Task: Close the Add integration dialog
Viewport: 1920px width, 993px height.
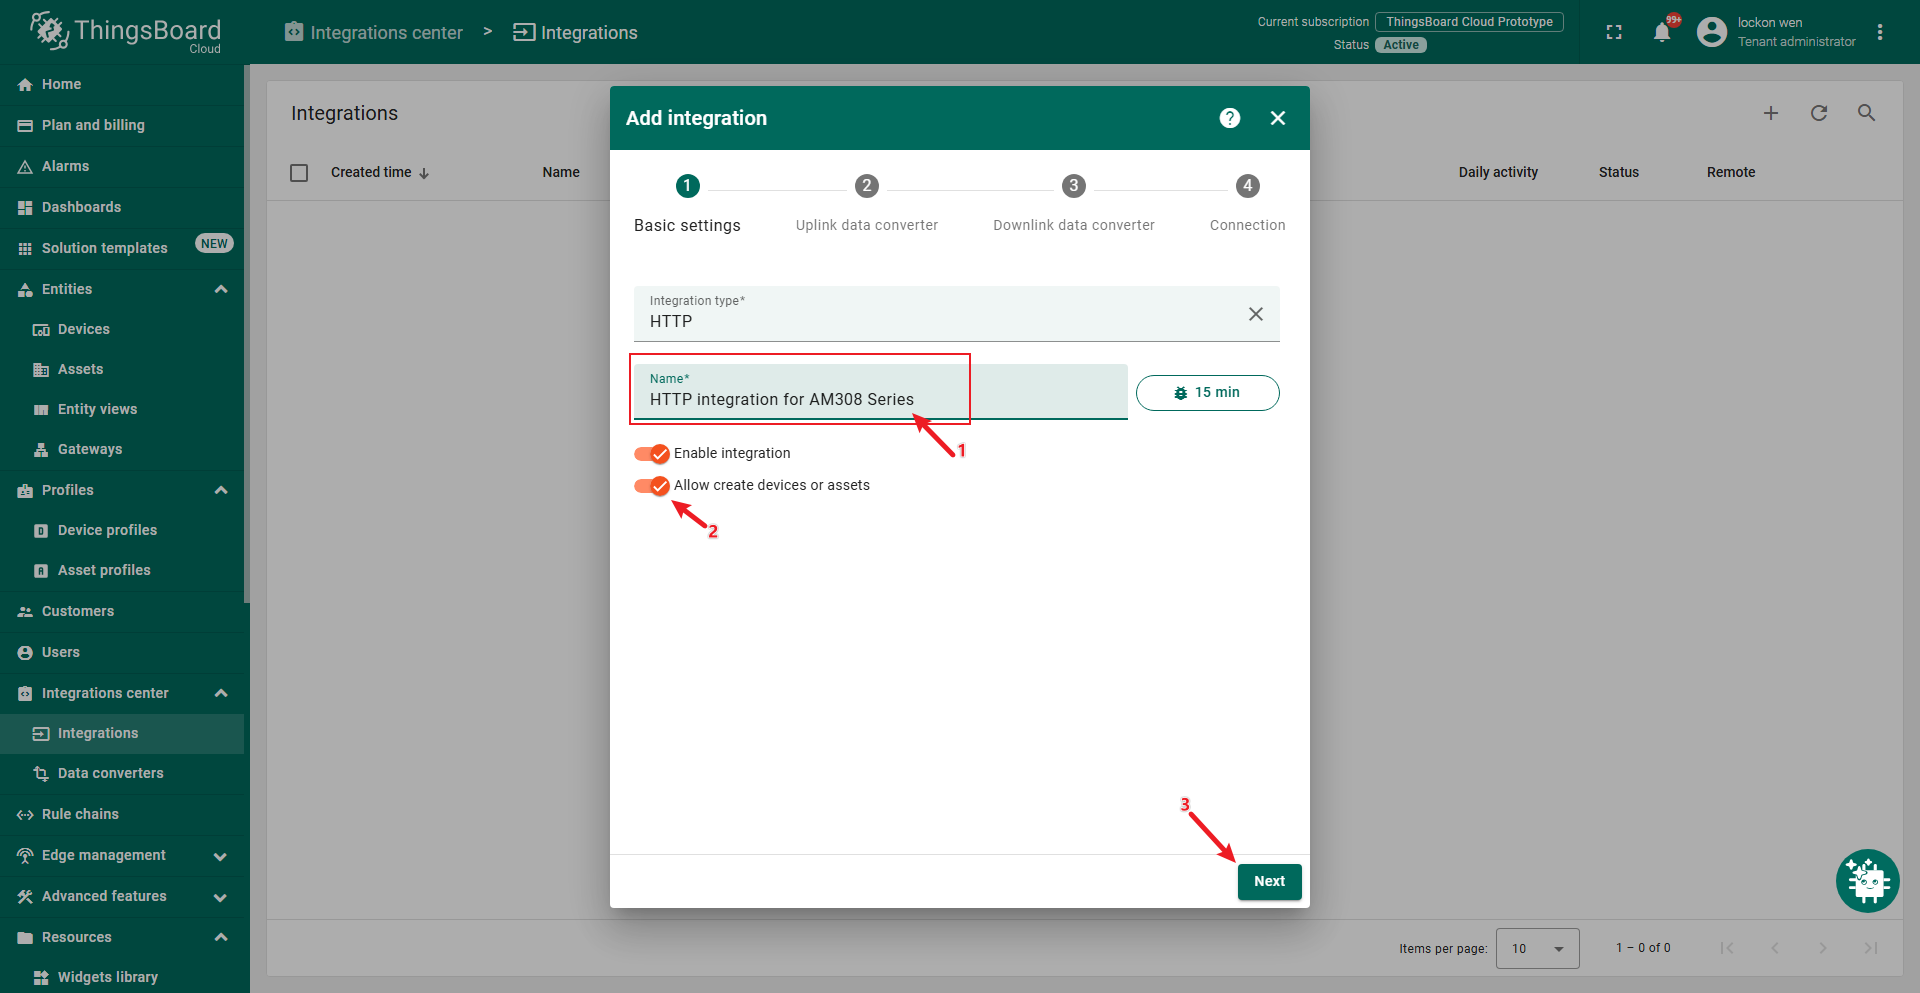Action: pyautogui.click(x=1278, y=118)
